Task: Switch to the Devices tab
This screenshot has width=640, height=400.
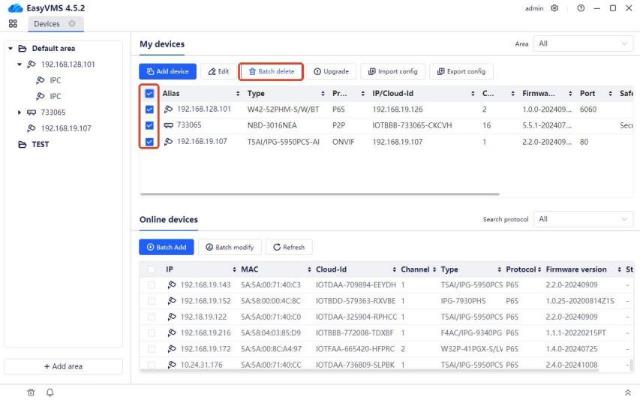Action: (46, 23)
